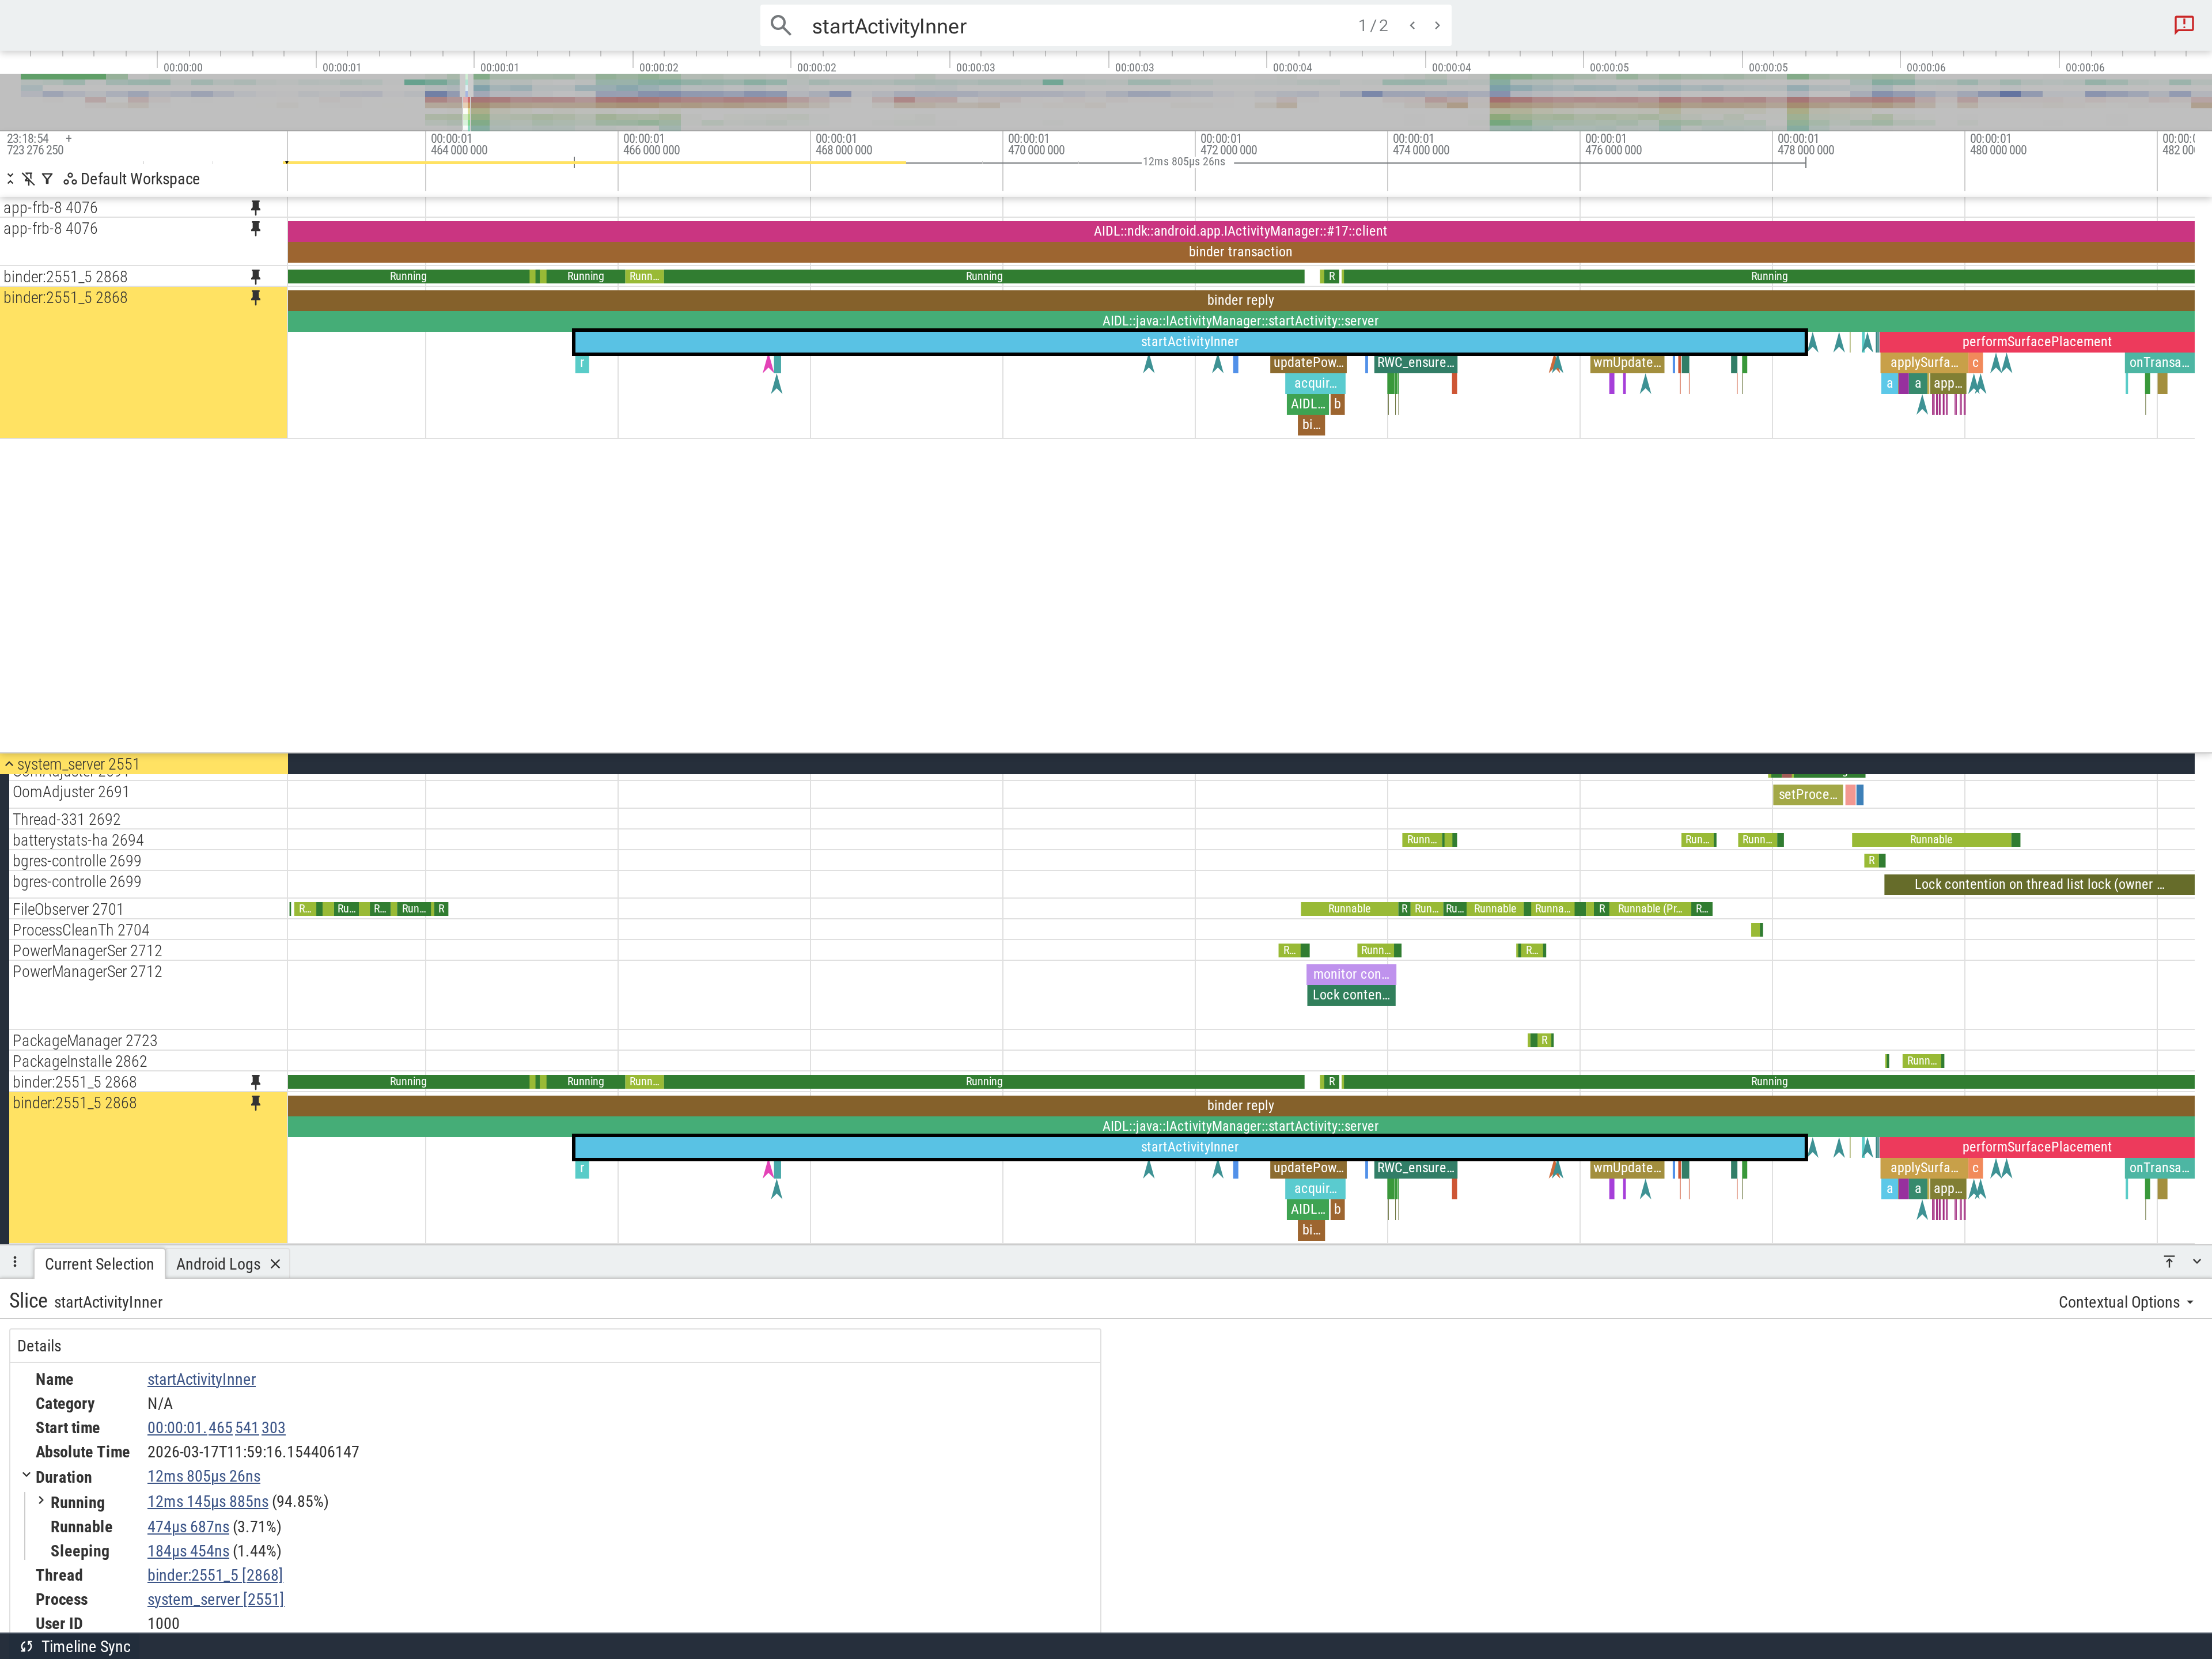Viewport: 2212px width, 1659px height.
Task: Open thread link binder:2551_5 [2868]
Action: 215,1575
